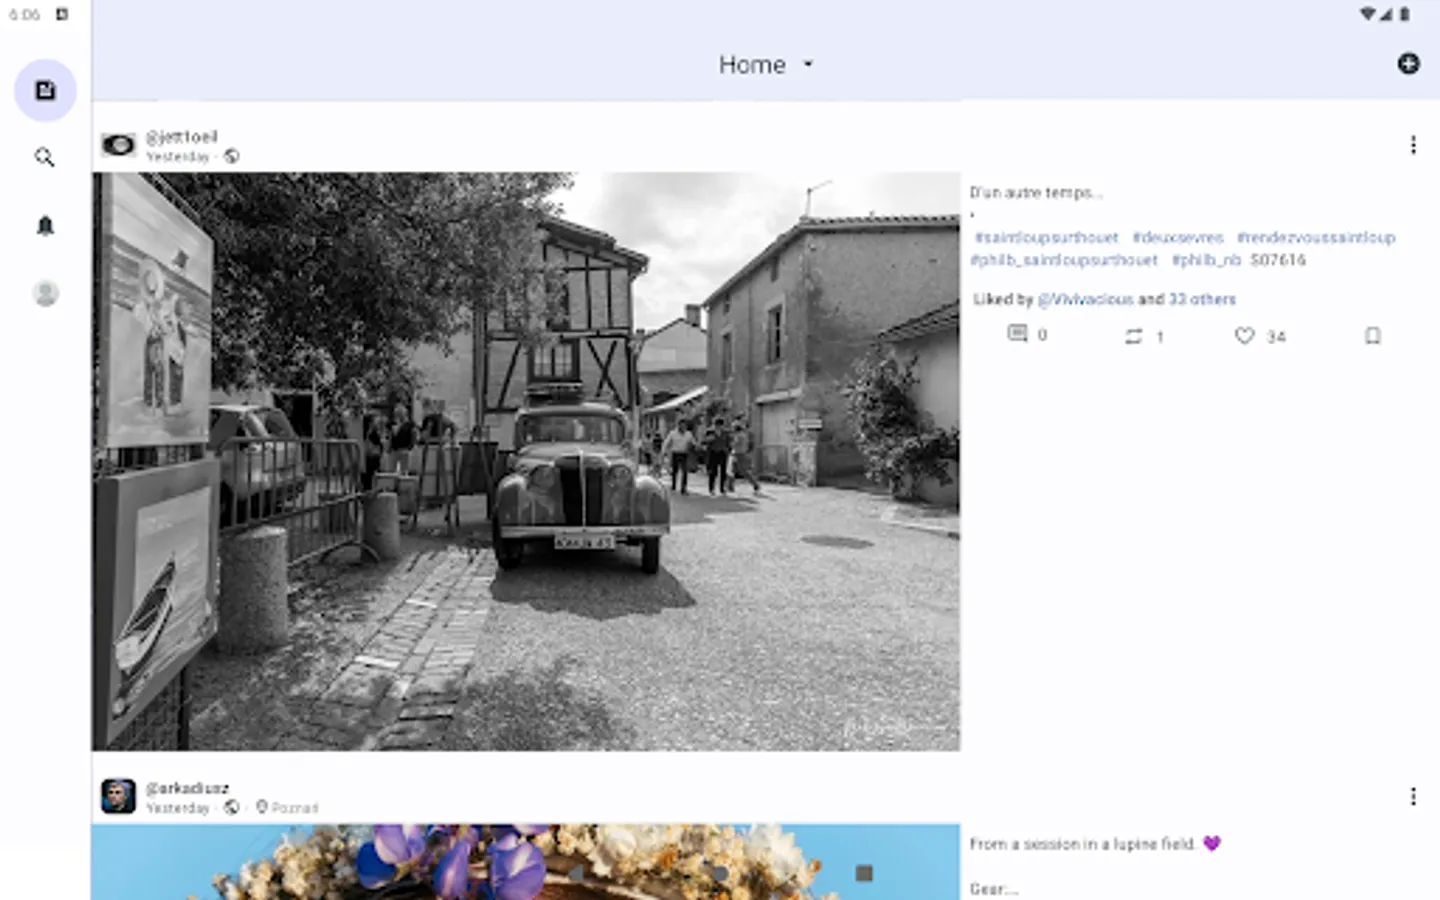The width and height of the screenshot is (1440, 900).
Task: Click the 'Yesterday' timestamp on first post
Action: [178, 157]
